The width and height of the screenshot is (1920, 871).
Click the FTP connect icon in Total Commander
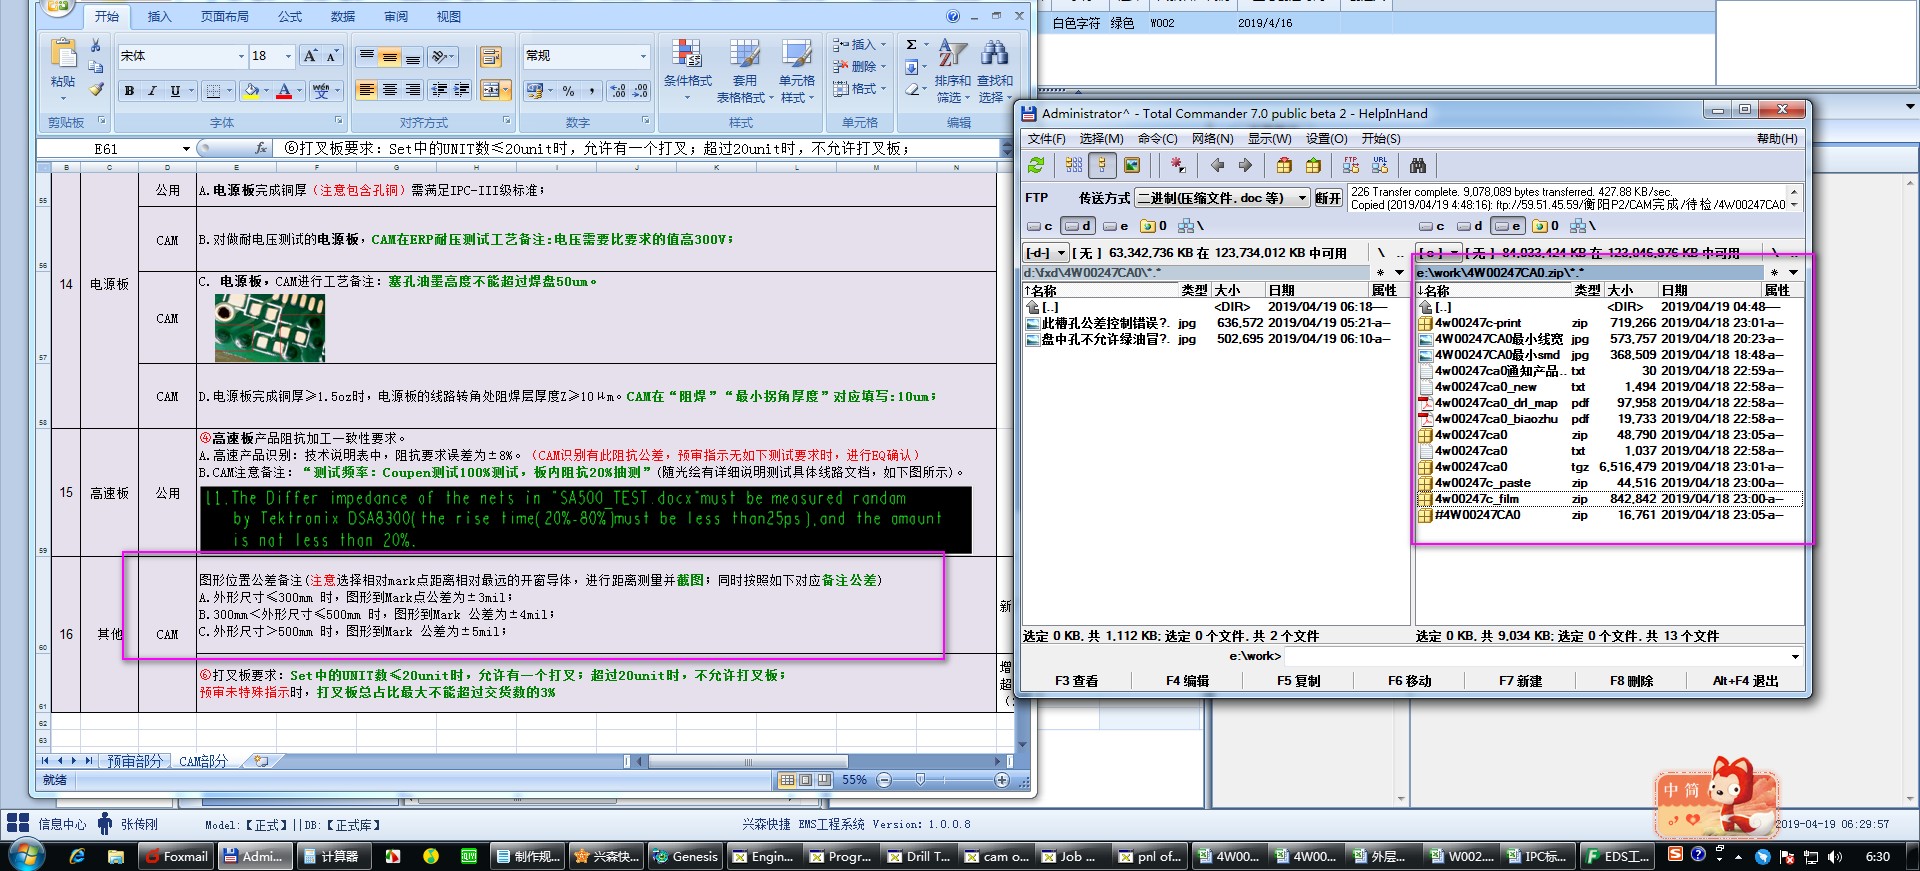coord(1351,165)
